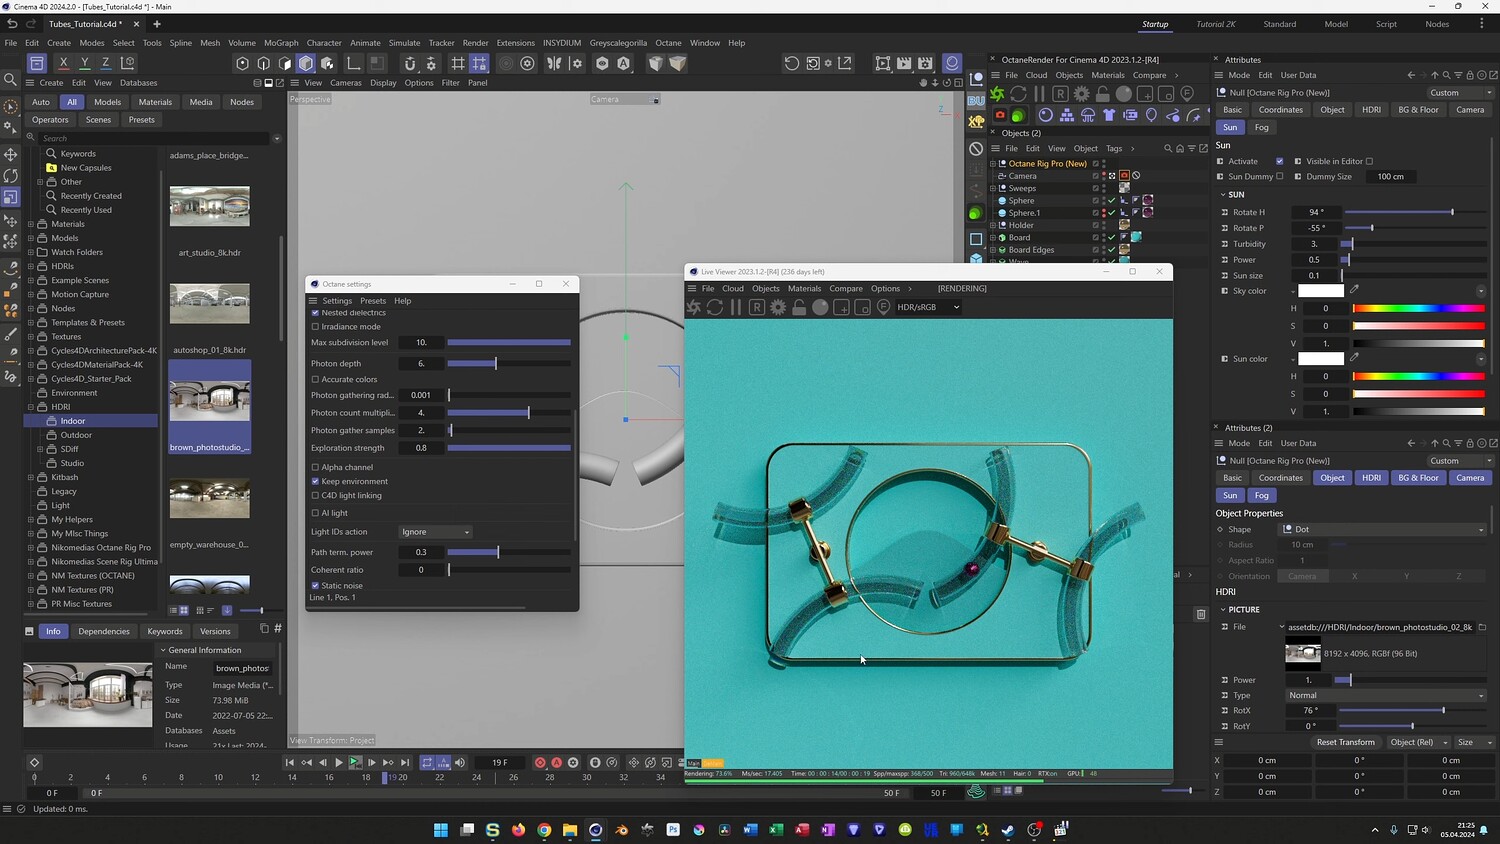Open Presets menu in Octane settings
Viewport: 1500px width, 844px height.
[373, 301]
